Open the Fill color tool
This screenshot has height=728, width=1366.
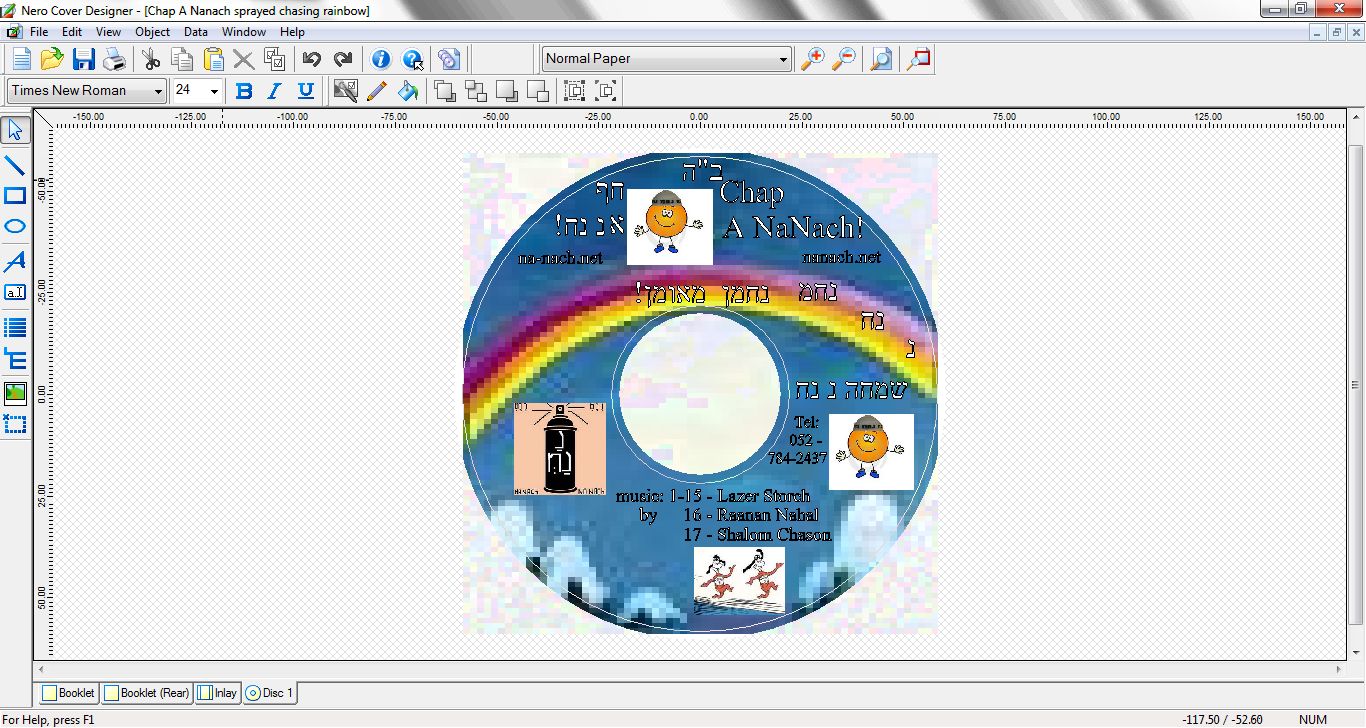407,90
